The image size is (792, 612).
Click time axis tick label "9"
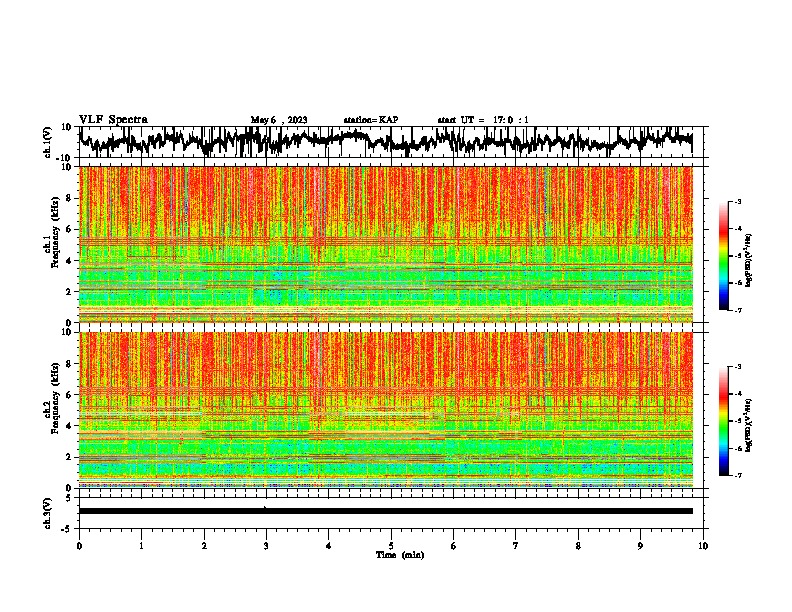(640, 546)
